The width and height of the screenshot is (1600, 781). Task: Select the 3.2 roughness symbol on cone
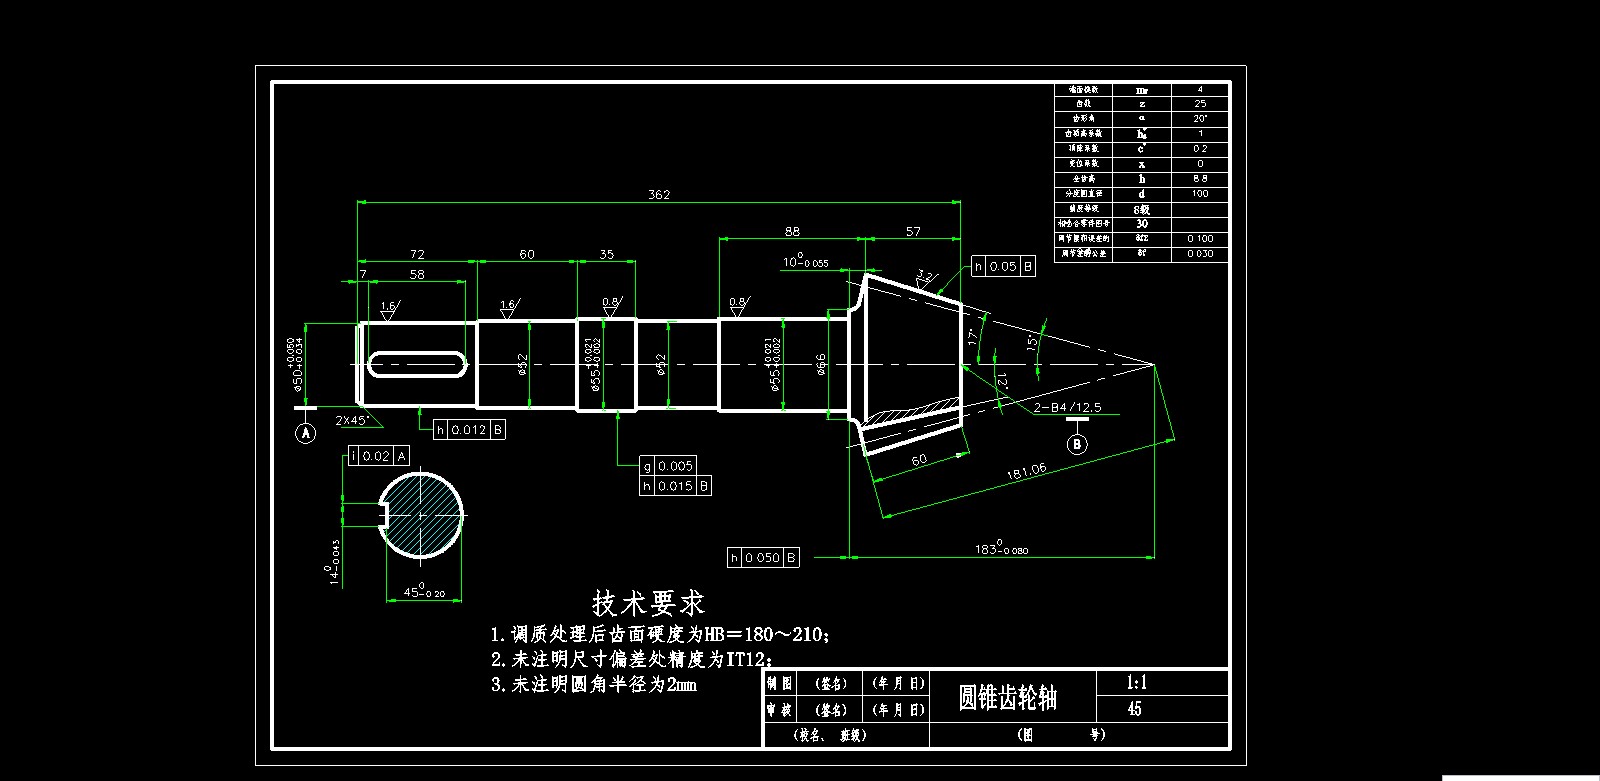(925, 276)
